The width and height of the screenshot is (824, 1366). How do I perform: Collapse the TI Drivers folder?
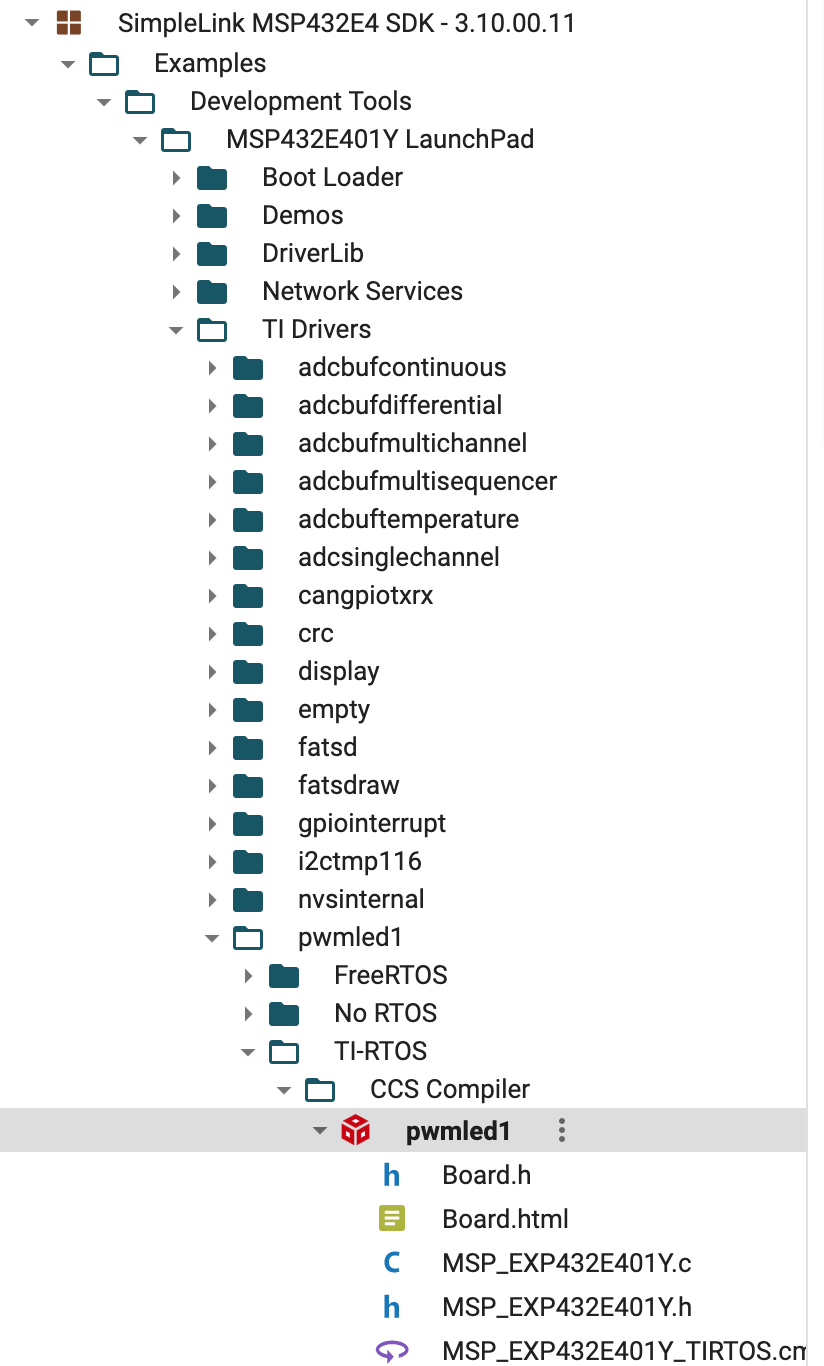pos(176,330)
